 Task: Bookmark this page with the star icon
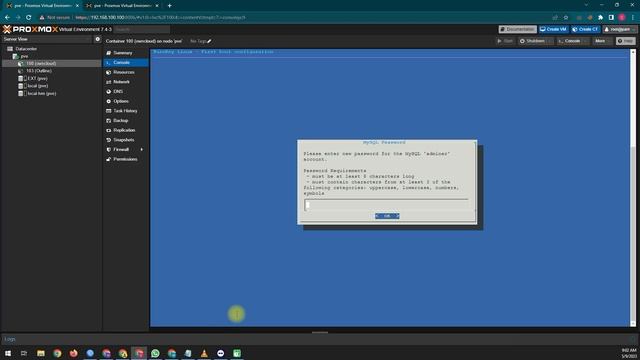[566, 18]
